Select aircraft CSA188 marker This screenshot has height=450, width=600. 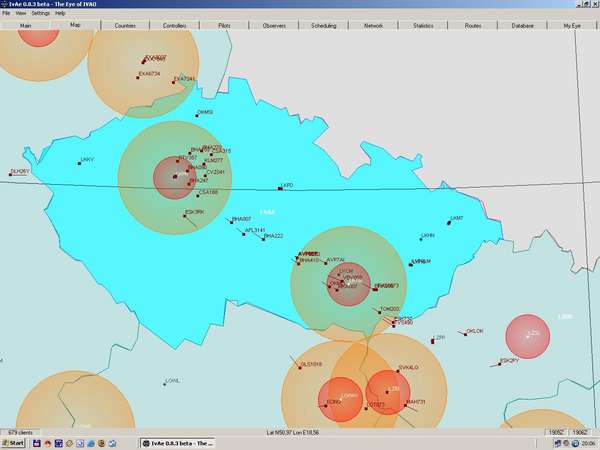click(198, 196)
